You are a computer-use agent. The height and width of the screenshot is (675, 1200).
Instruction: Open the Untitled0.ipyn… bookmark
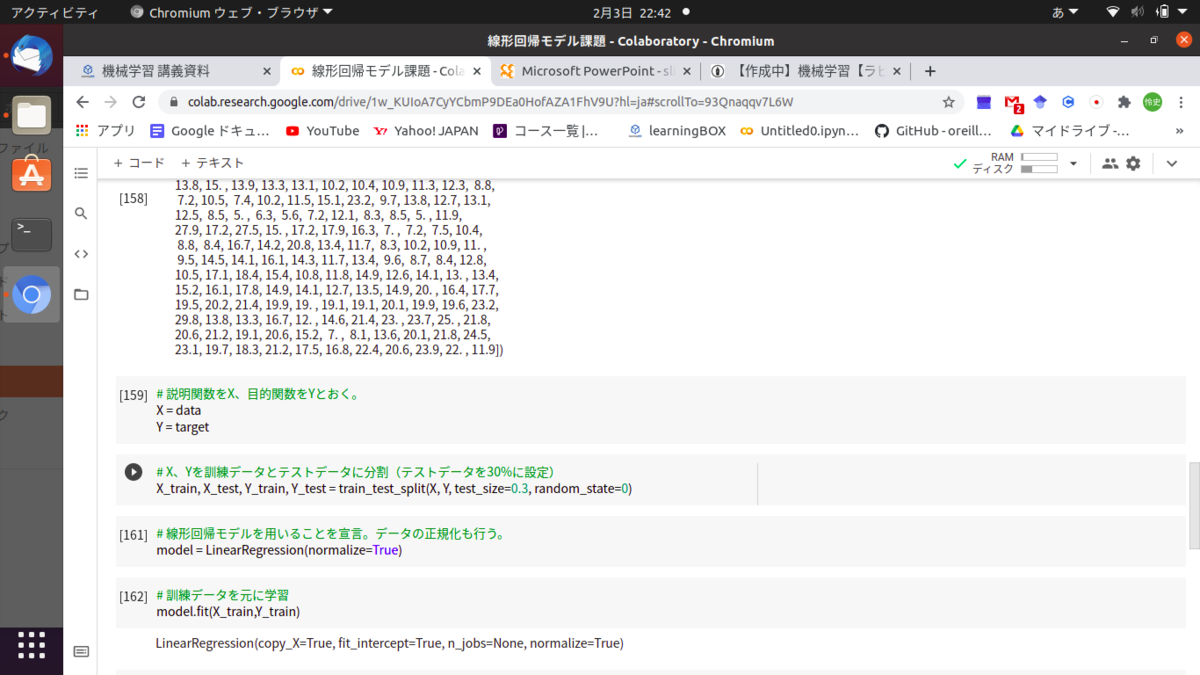(x=801, y=131)
